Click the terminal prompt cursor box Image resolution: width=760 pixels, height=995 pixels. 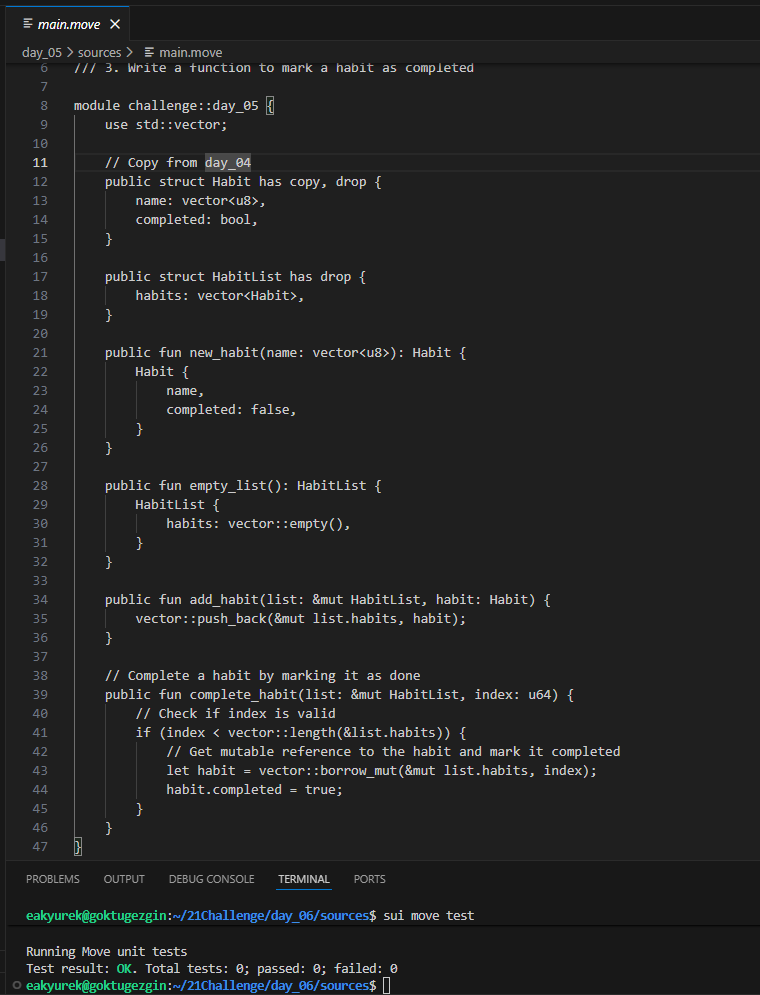click(x=387, y=985)
